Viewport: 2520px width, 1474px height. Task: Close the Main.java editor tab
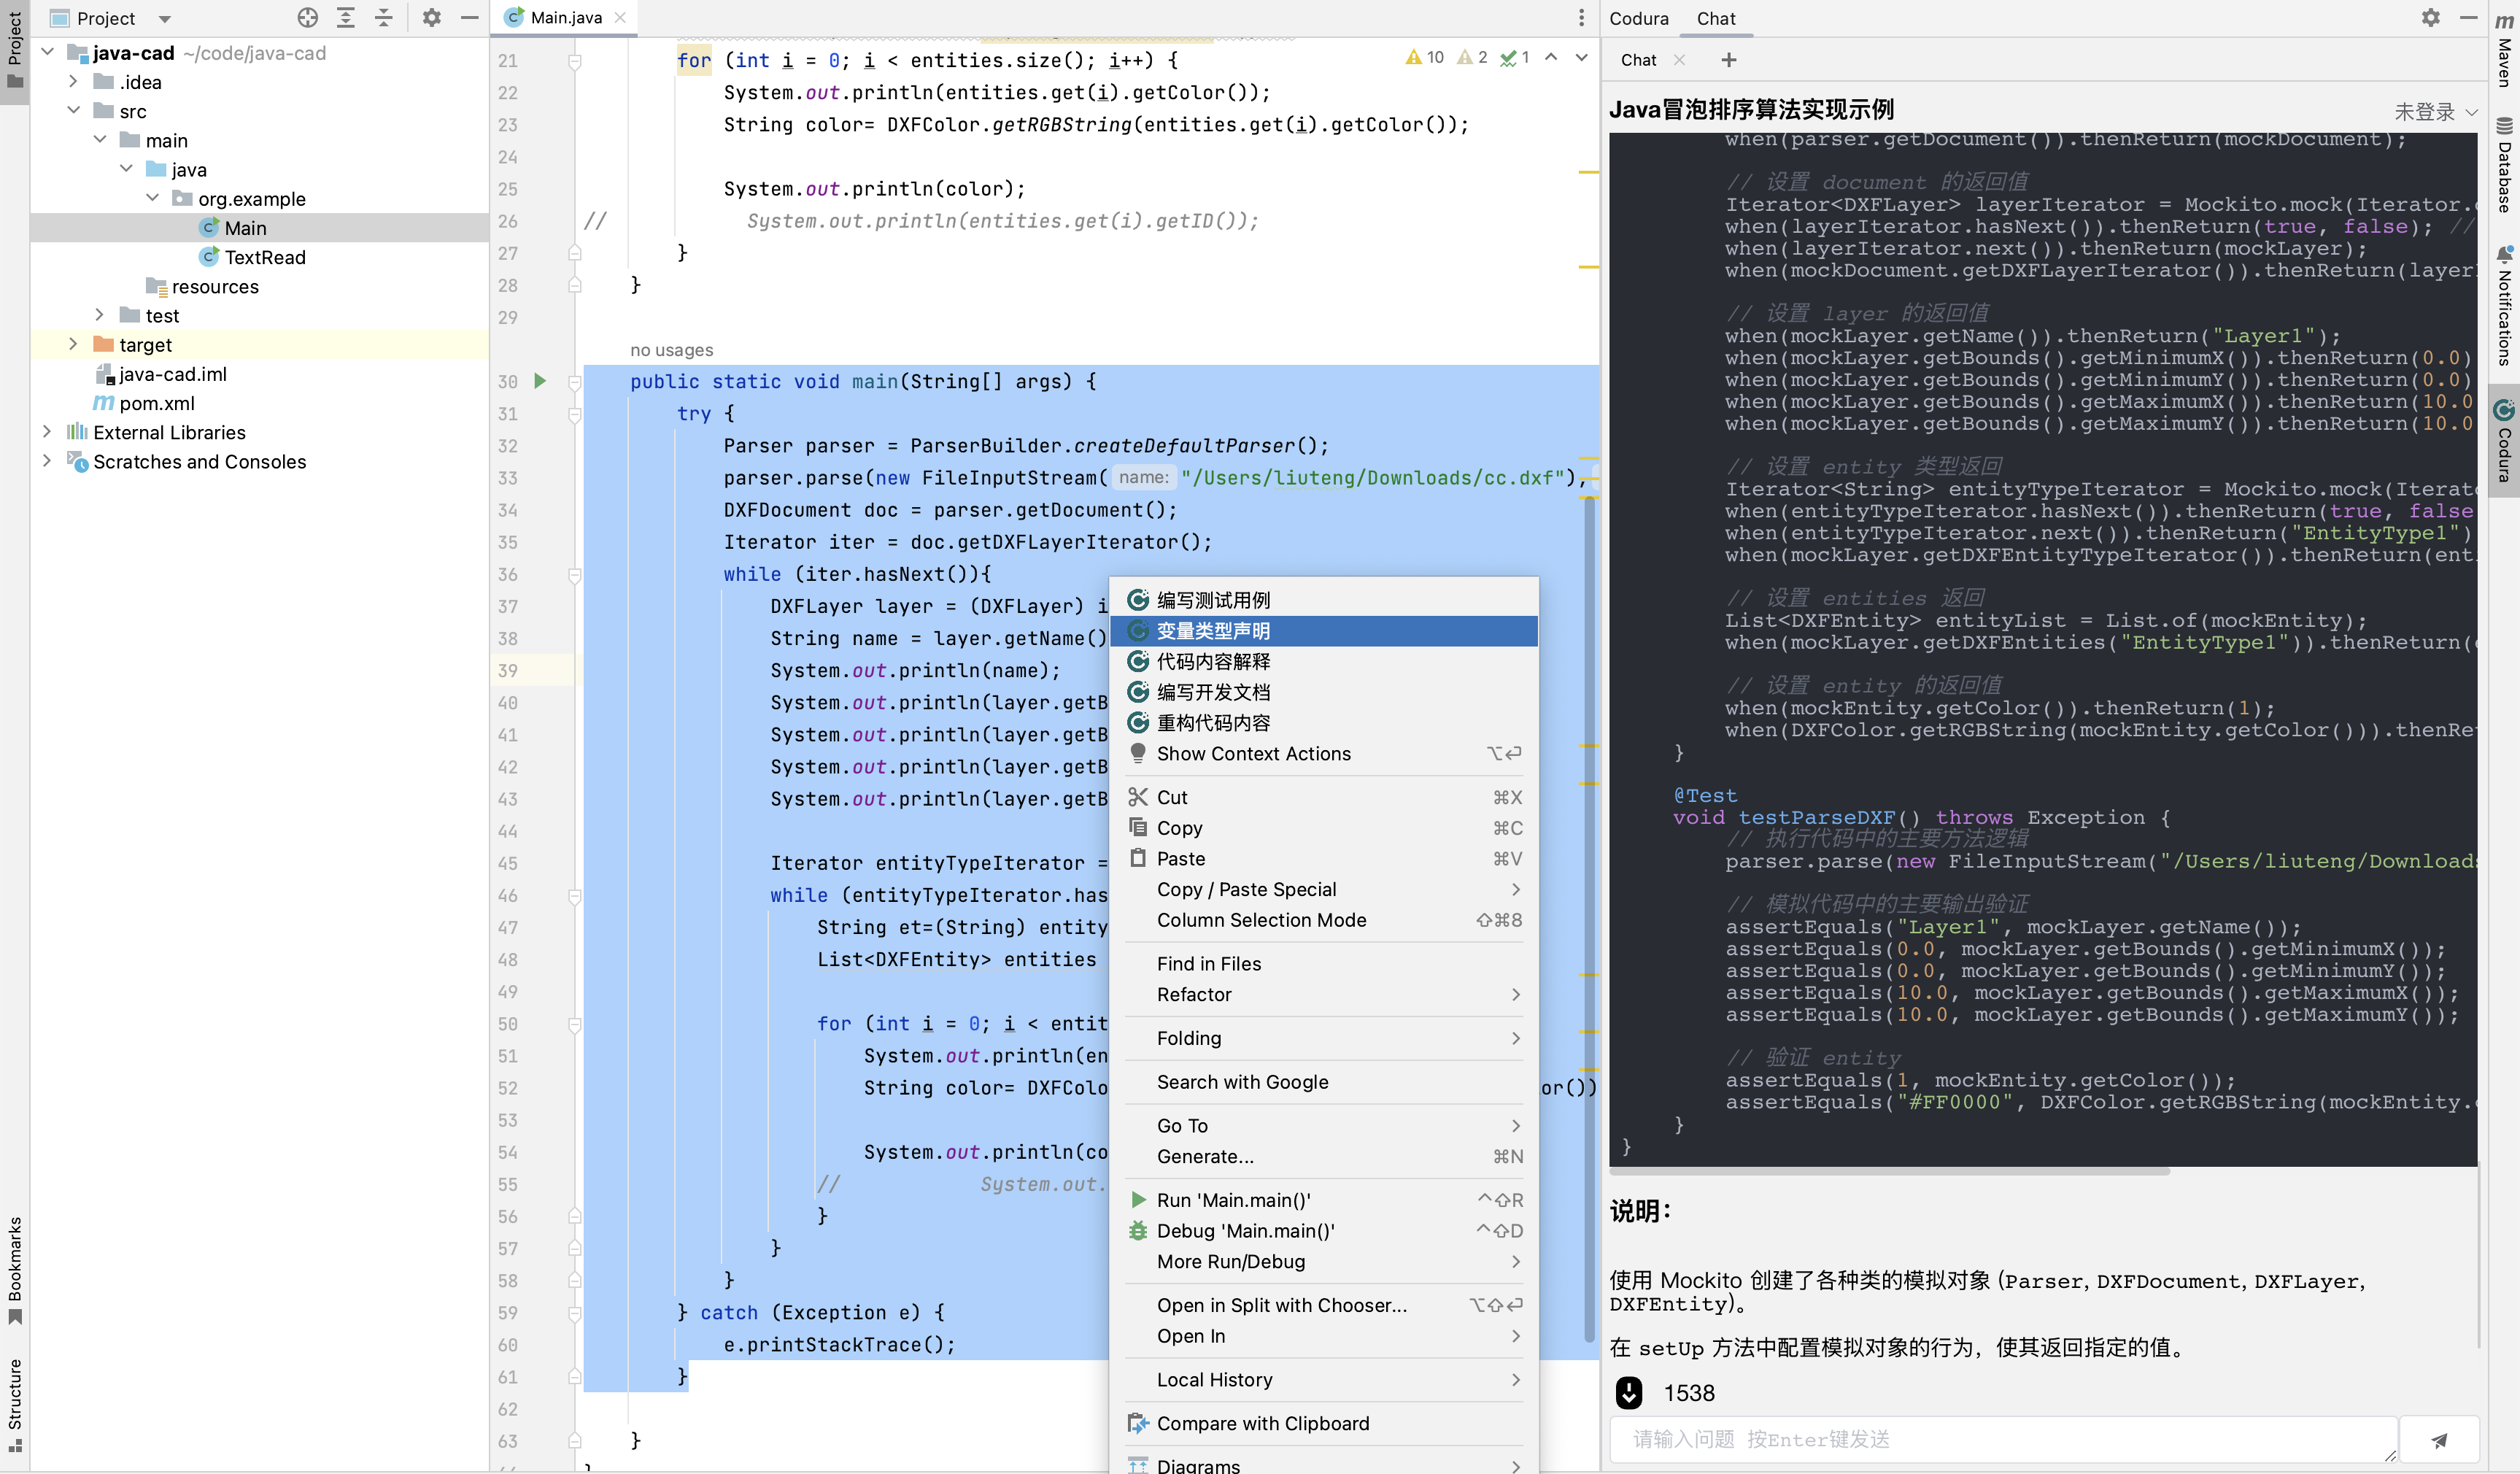click(620, 18)
